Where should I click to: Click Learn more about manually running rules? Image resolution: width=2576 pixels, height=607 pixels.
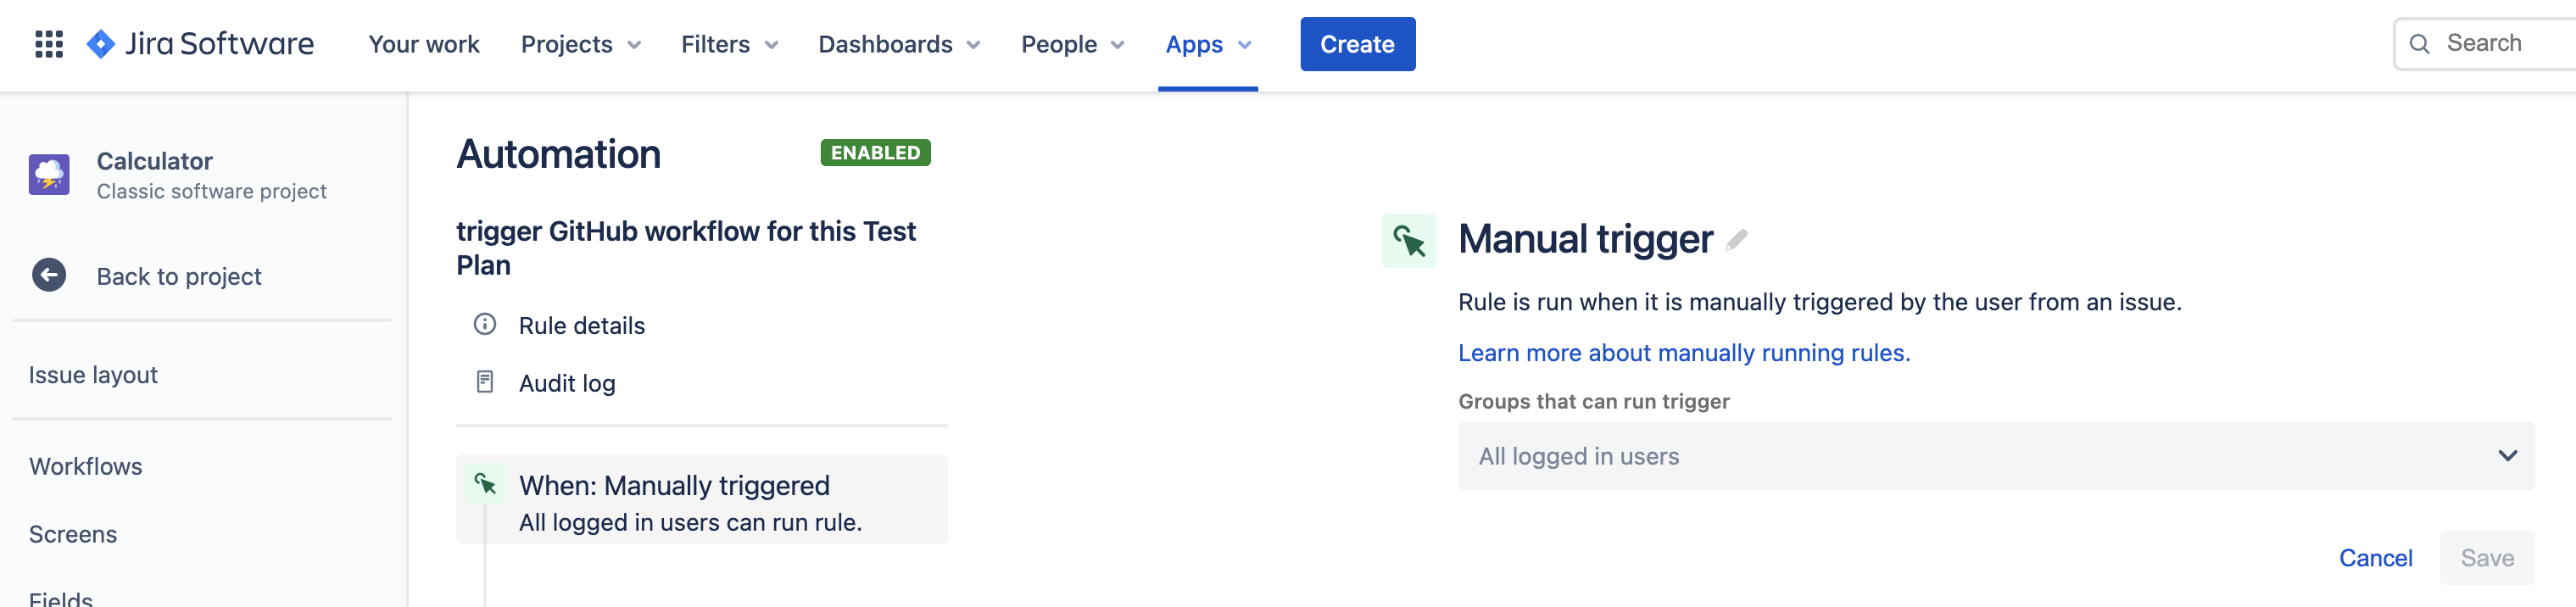tap(1684, 353)
